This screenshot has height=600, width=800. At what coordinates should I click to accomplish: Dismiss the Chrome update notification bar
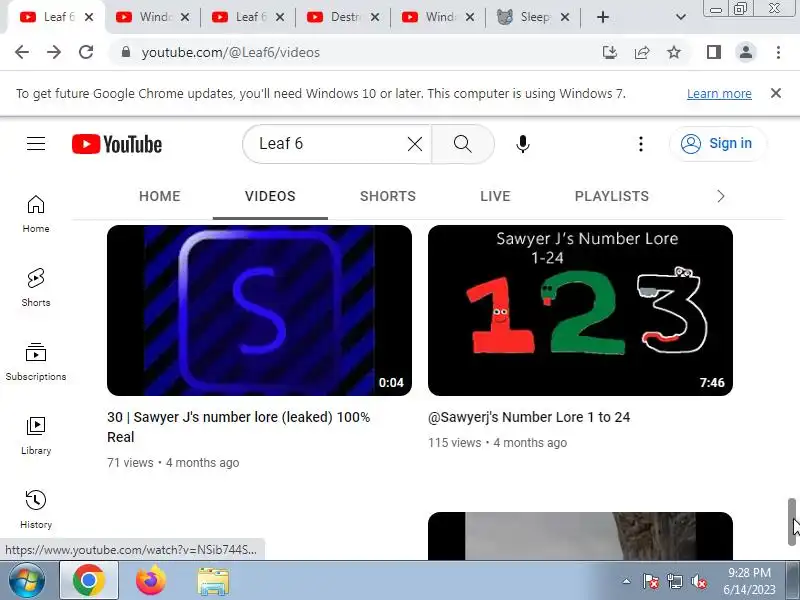point(776,93)
